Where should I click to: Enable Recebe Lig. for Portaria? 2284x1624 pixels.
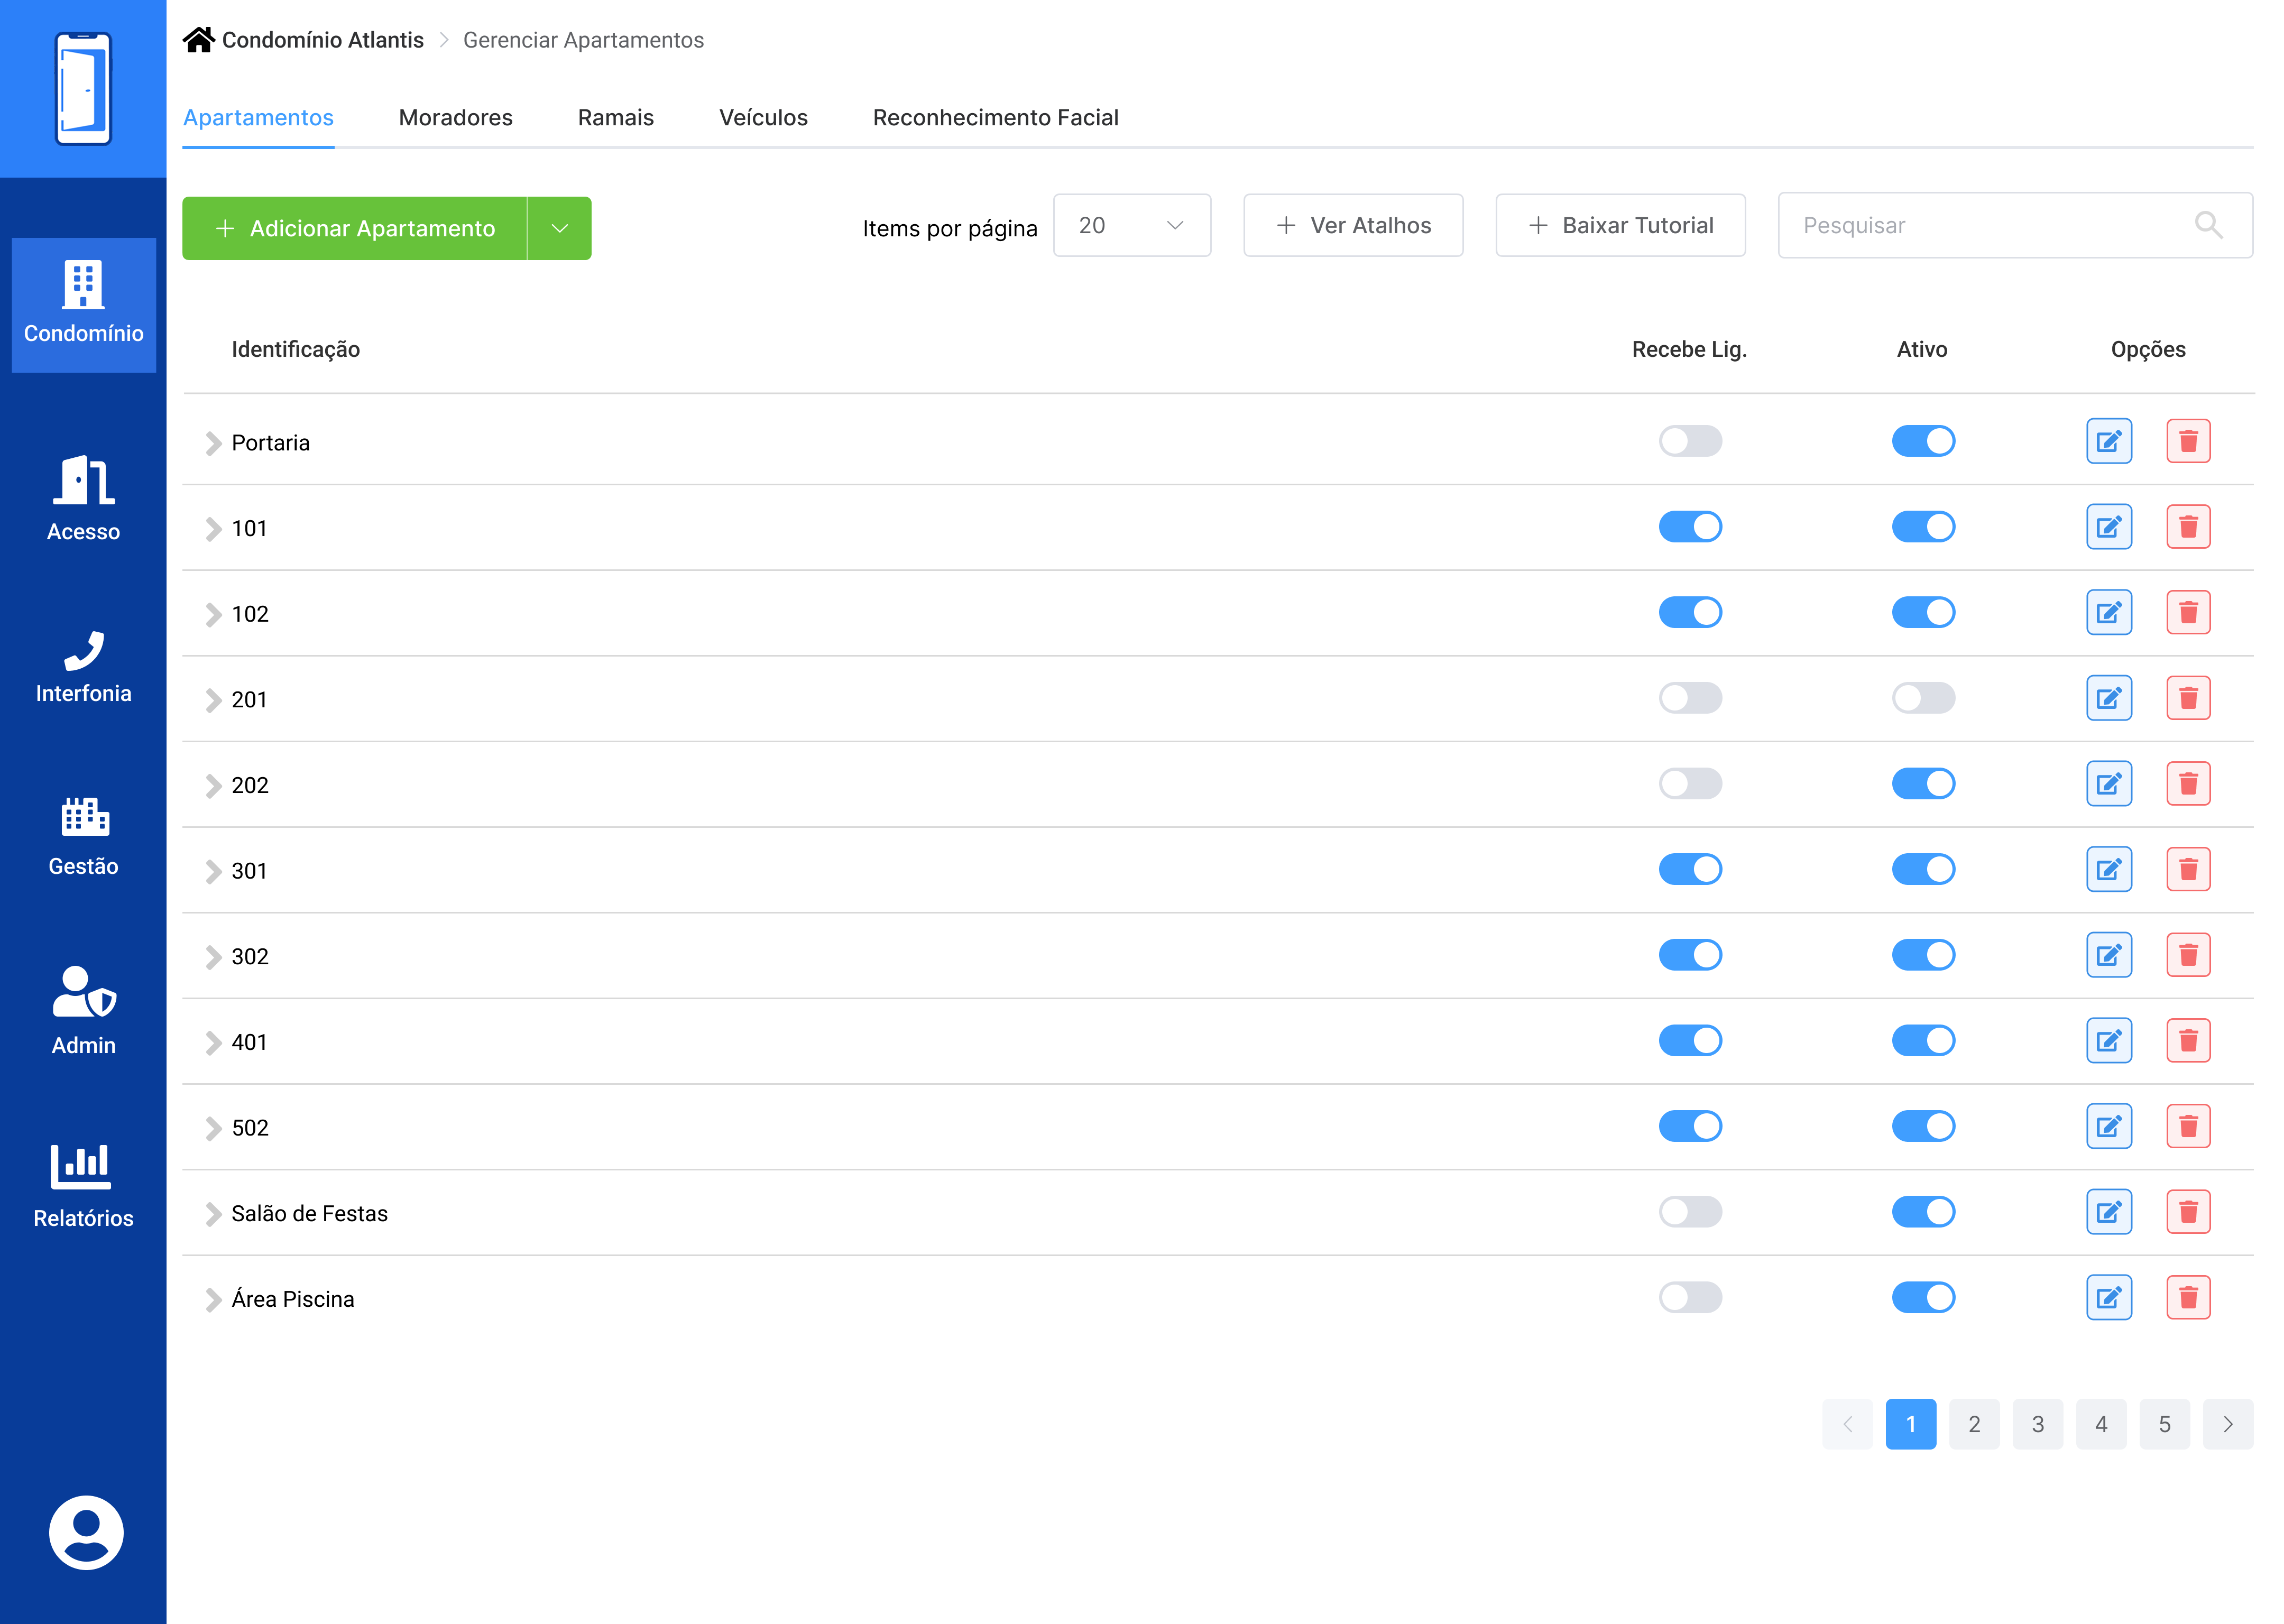point(1689,442)
